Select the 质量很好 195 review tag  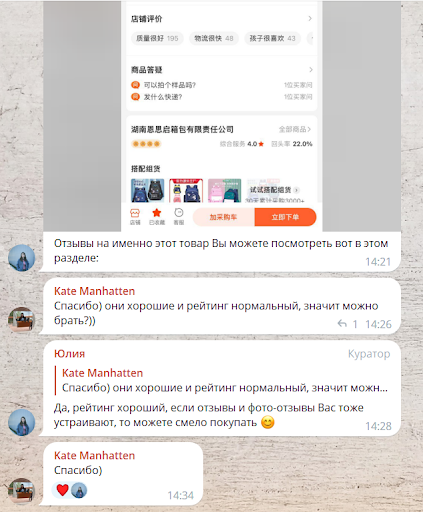point(157,38)
